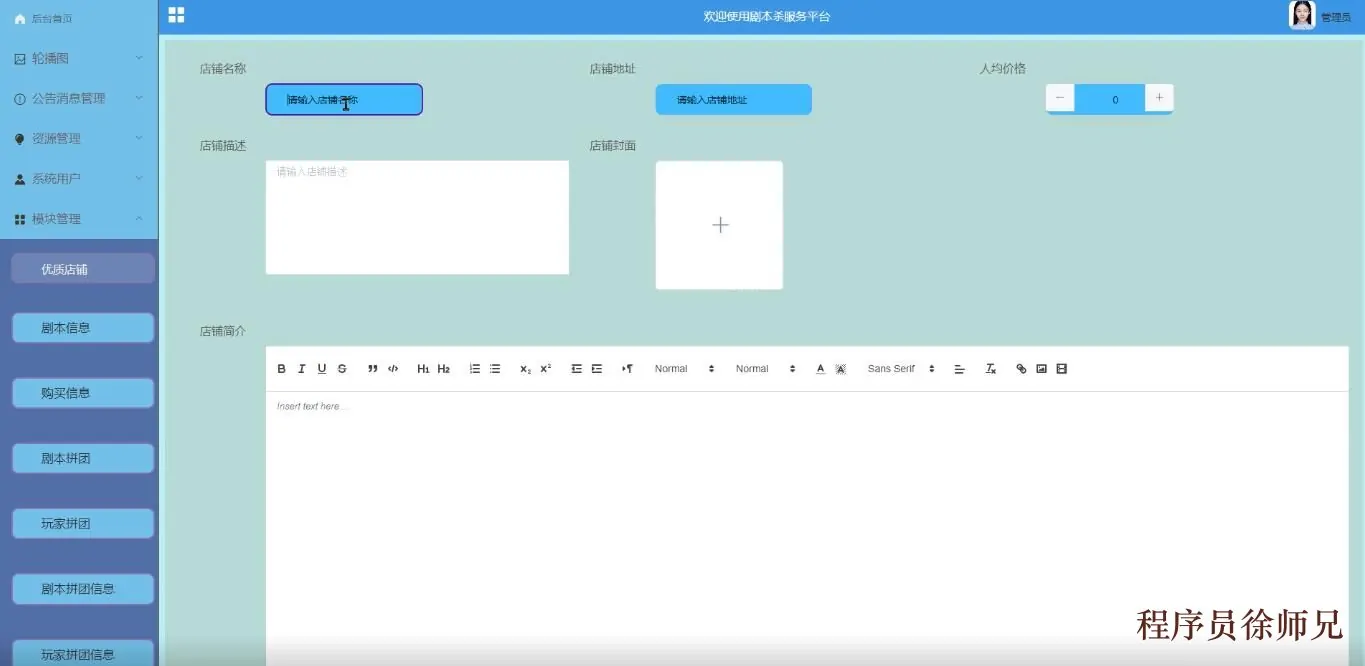This screenshot has height=666, width=1365.
Task: Apply subscript formatting
Action: coord(525,369)
